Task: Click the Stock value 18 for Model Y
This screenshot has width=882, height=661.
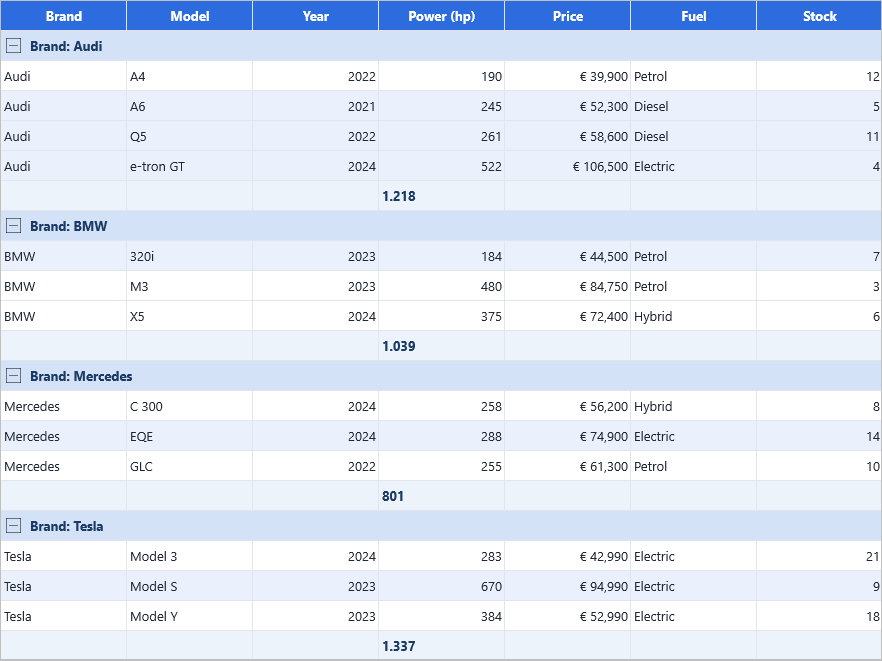Action: [x=820, y=616]
